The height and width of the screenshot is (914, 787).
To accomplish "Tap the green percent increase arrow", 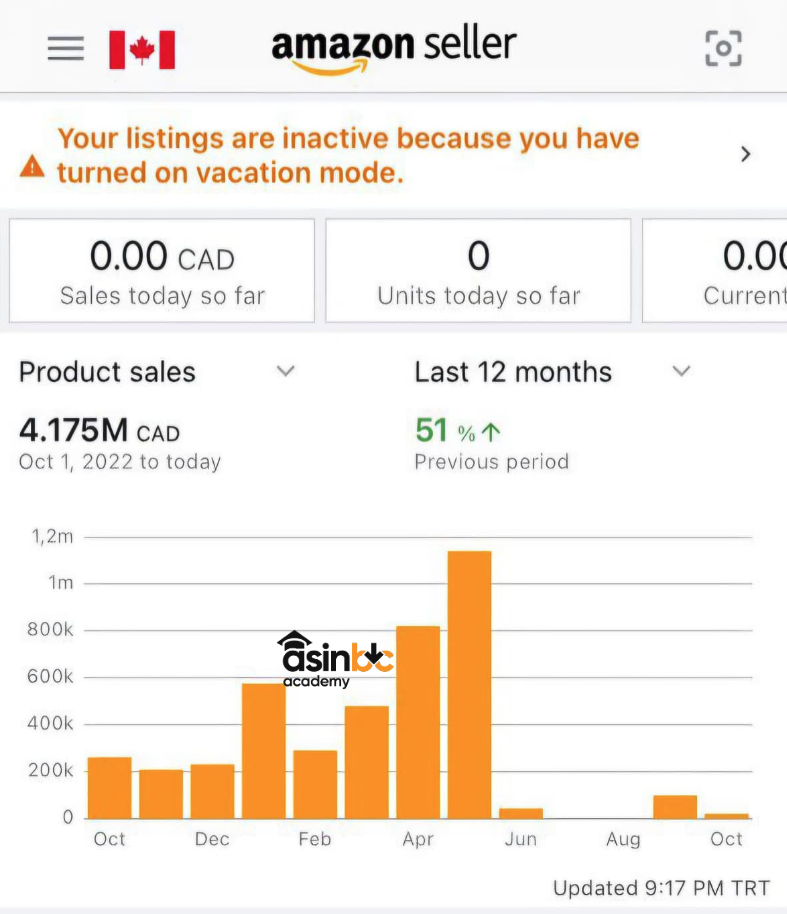I will point(490,432).
